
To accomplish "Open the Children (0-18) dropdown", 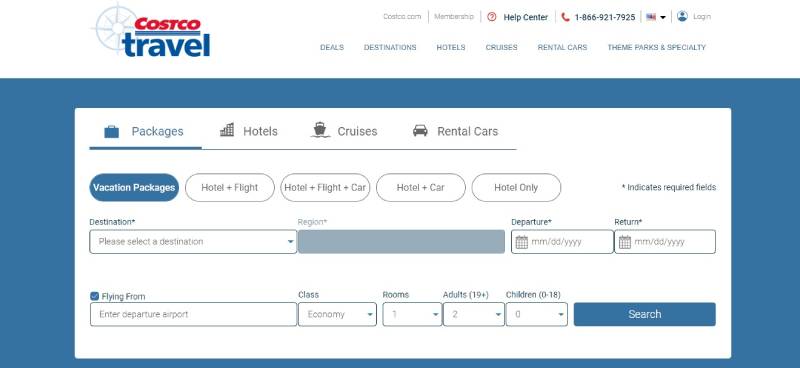I will (537, 314).
